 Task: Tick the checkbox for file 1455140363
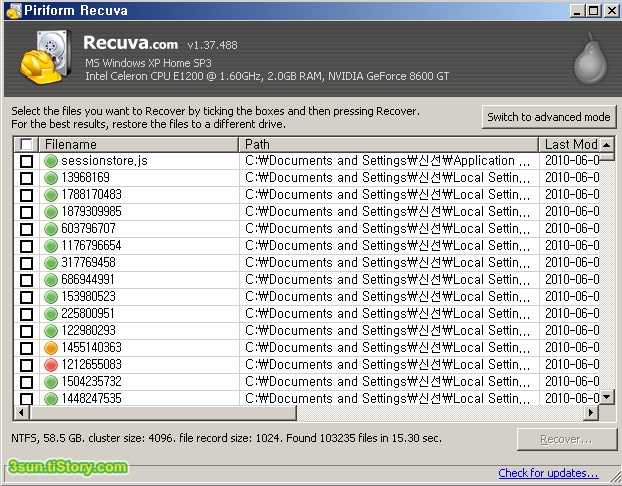[x=27, y=348]
